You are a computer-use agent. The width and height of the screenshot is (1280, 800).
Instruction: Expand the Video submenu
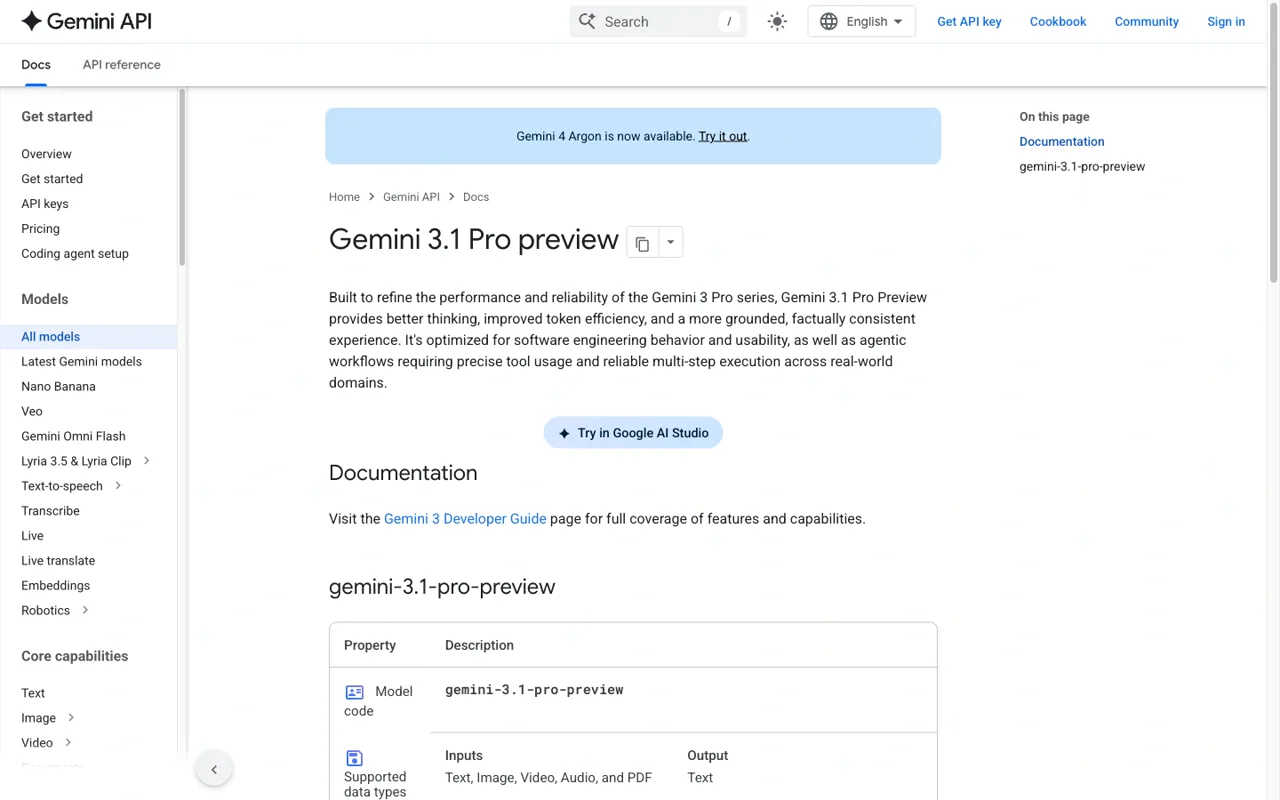click(x=68, y=743)
